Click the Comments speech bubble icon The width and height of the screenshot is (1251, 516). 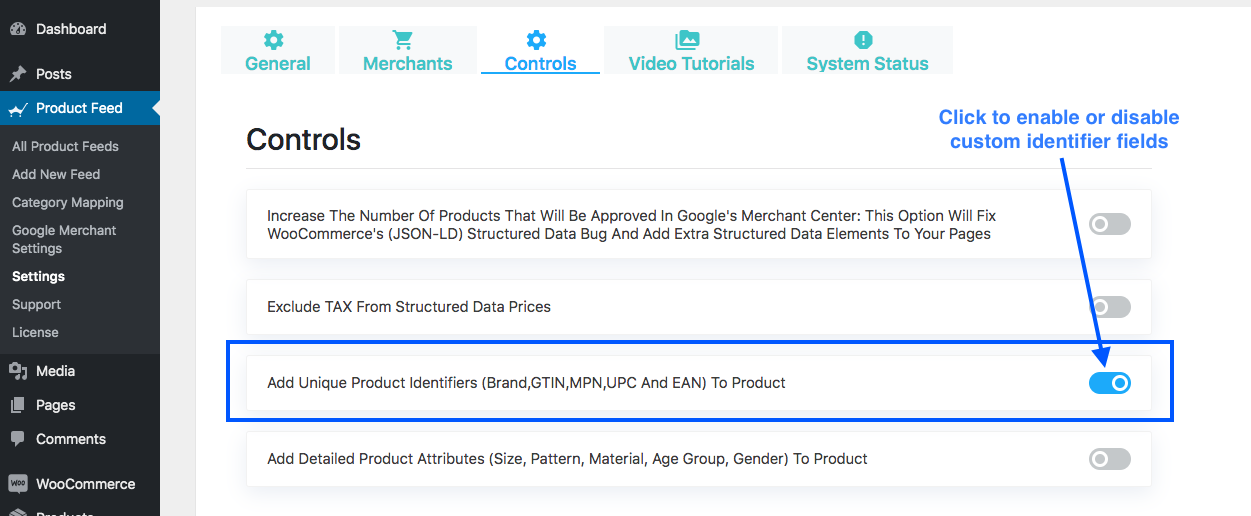18,439
